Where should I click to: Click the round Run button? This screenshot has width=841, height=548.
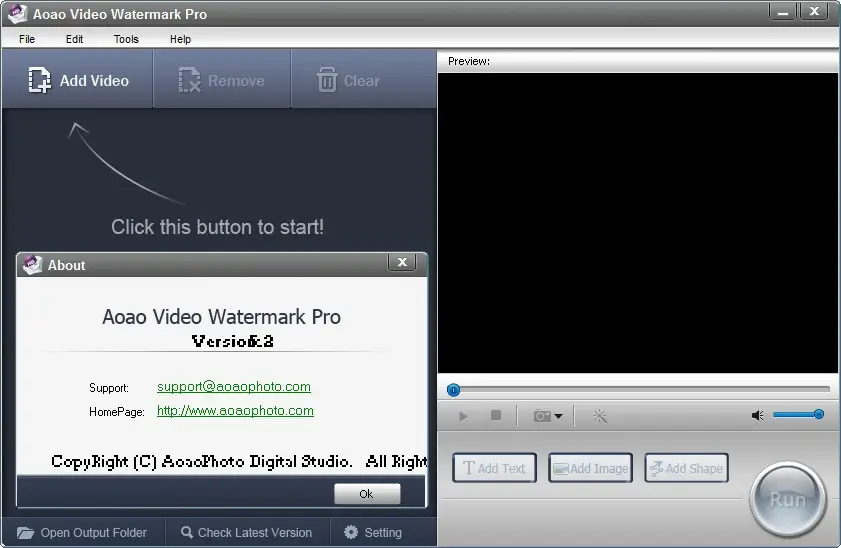tap(787, 500)
